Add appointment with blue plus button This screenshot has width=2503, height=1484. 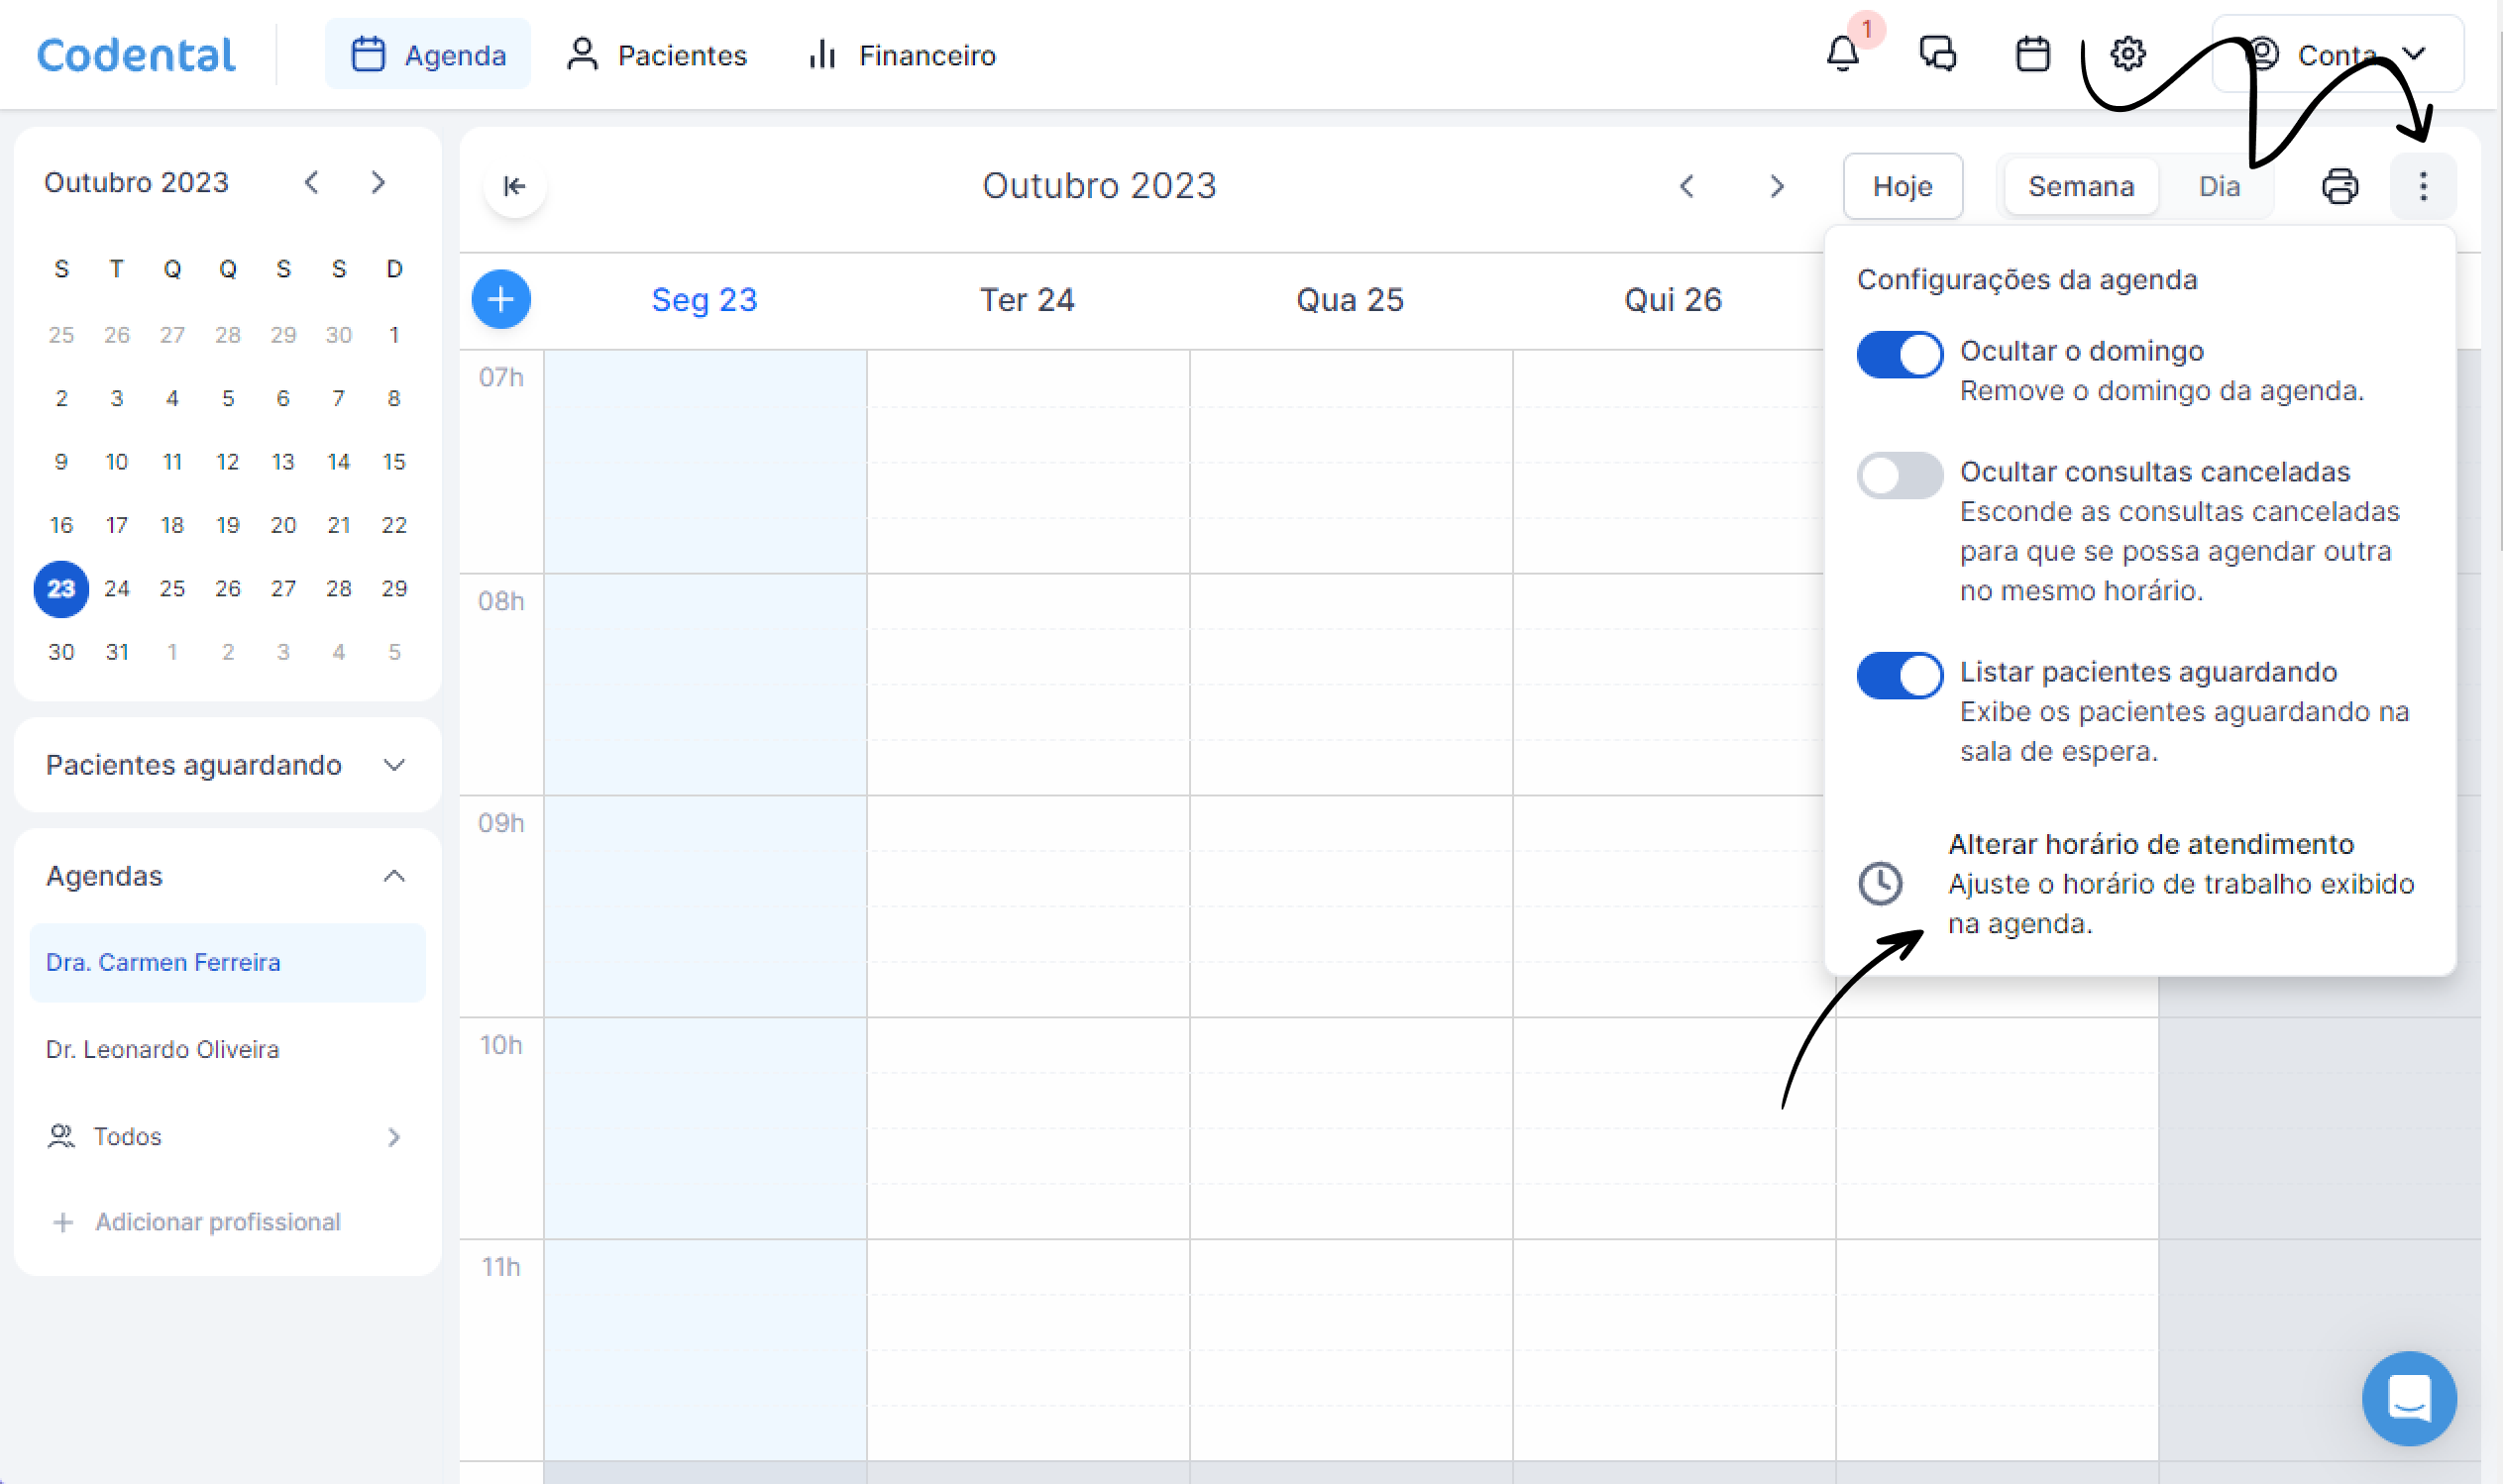tap(501, 299)
